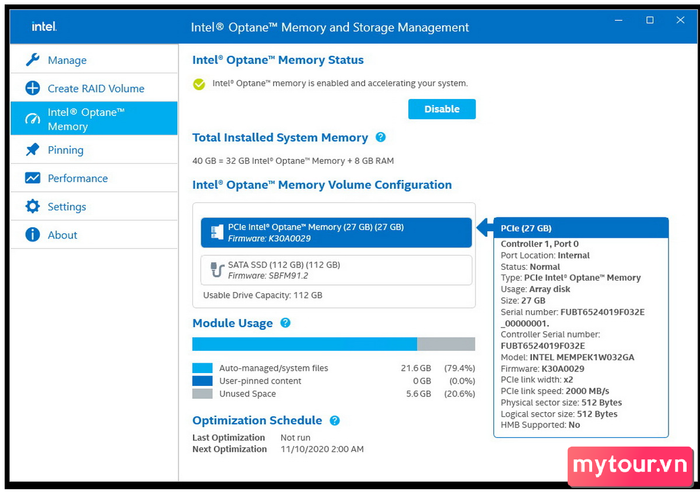Open the Performance menu item
The image size is (700, 496).
tap(77, 178)
